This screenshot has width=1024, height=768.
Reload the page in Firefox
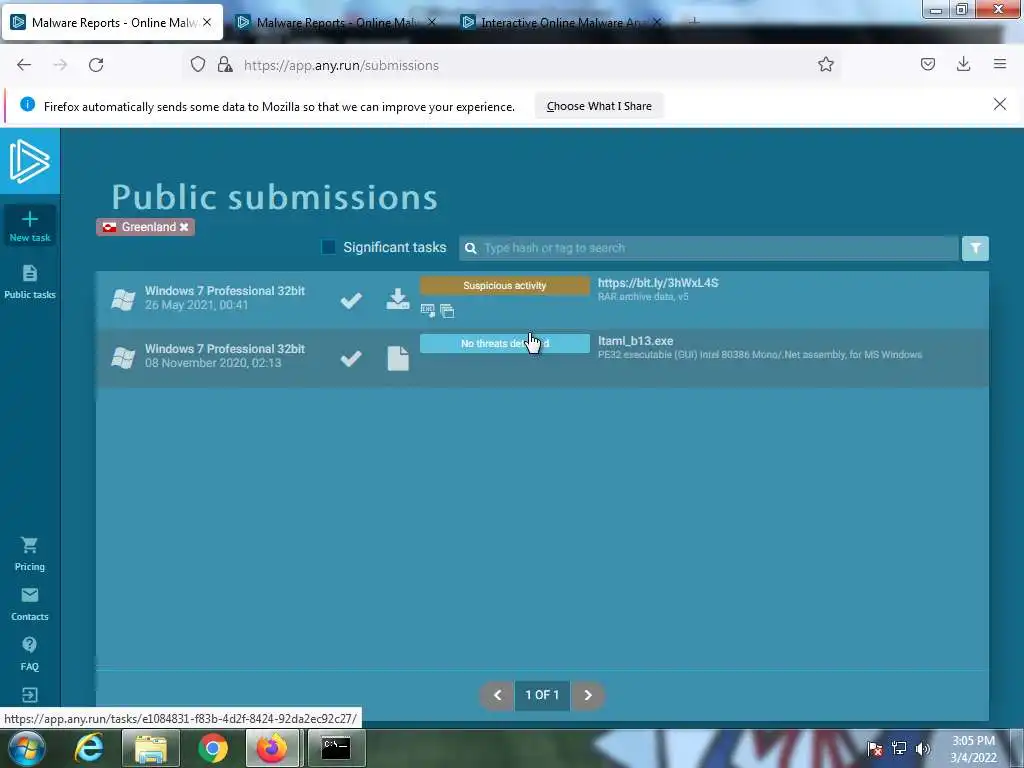(96, 65)
